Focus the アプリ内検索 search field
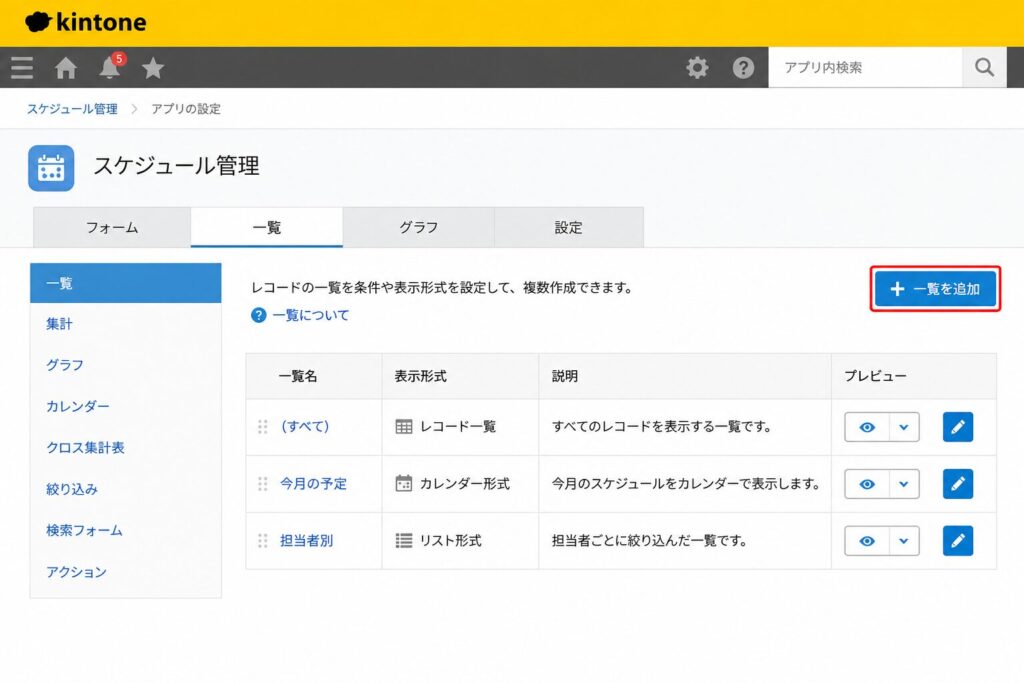This screenshot has height=683, width=1024. click(x=865, y=67)
